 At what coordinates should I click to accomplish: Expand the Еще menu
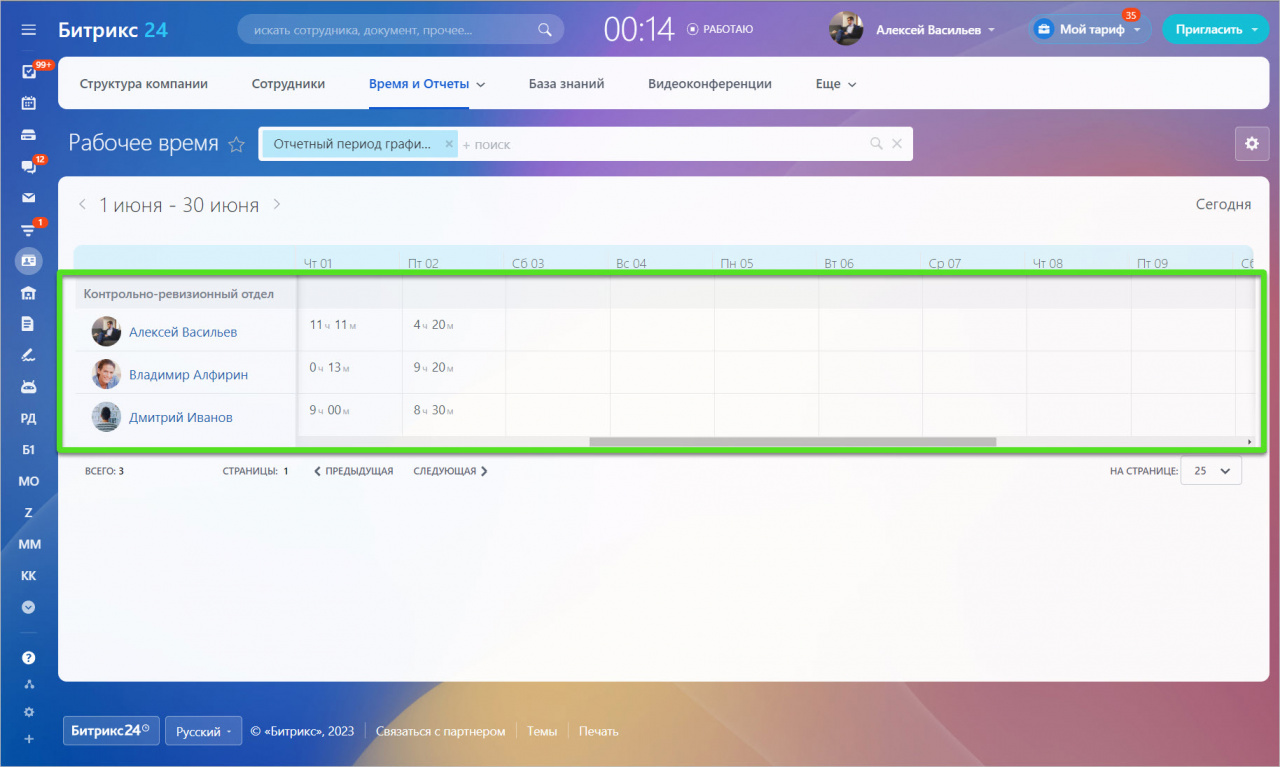(836, 84)
